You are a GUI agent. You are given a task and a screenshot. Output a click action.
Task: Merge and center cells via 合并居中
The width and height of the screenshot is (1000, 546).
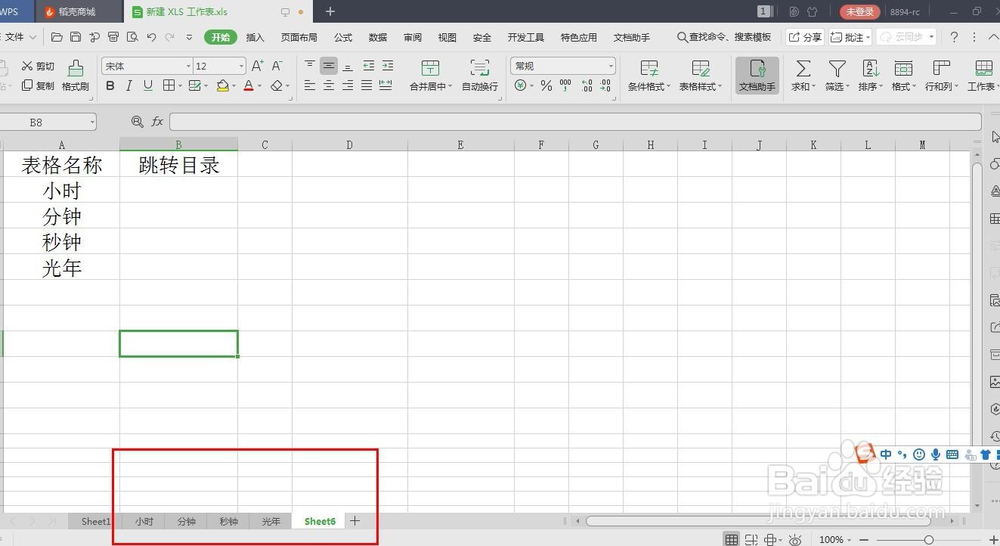click(430, 75)
